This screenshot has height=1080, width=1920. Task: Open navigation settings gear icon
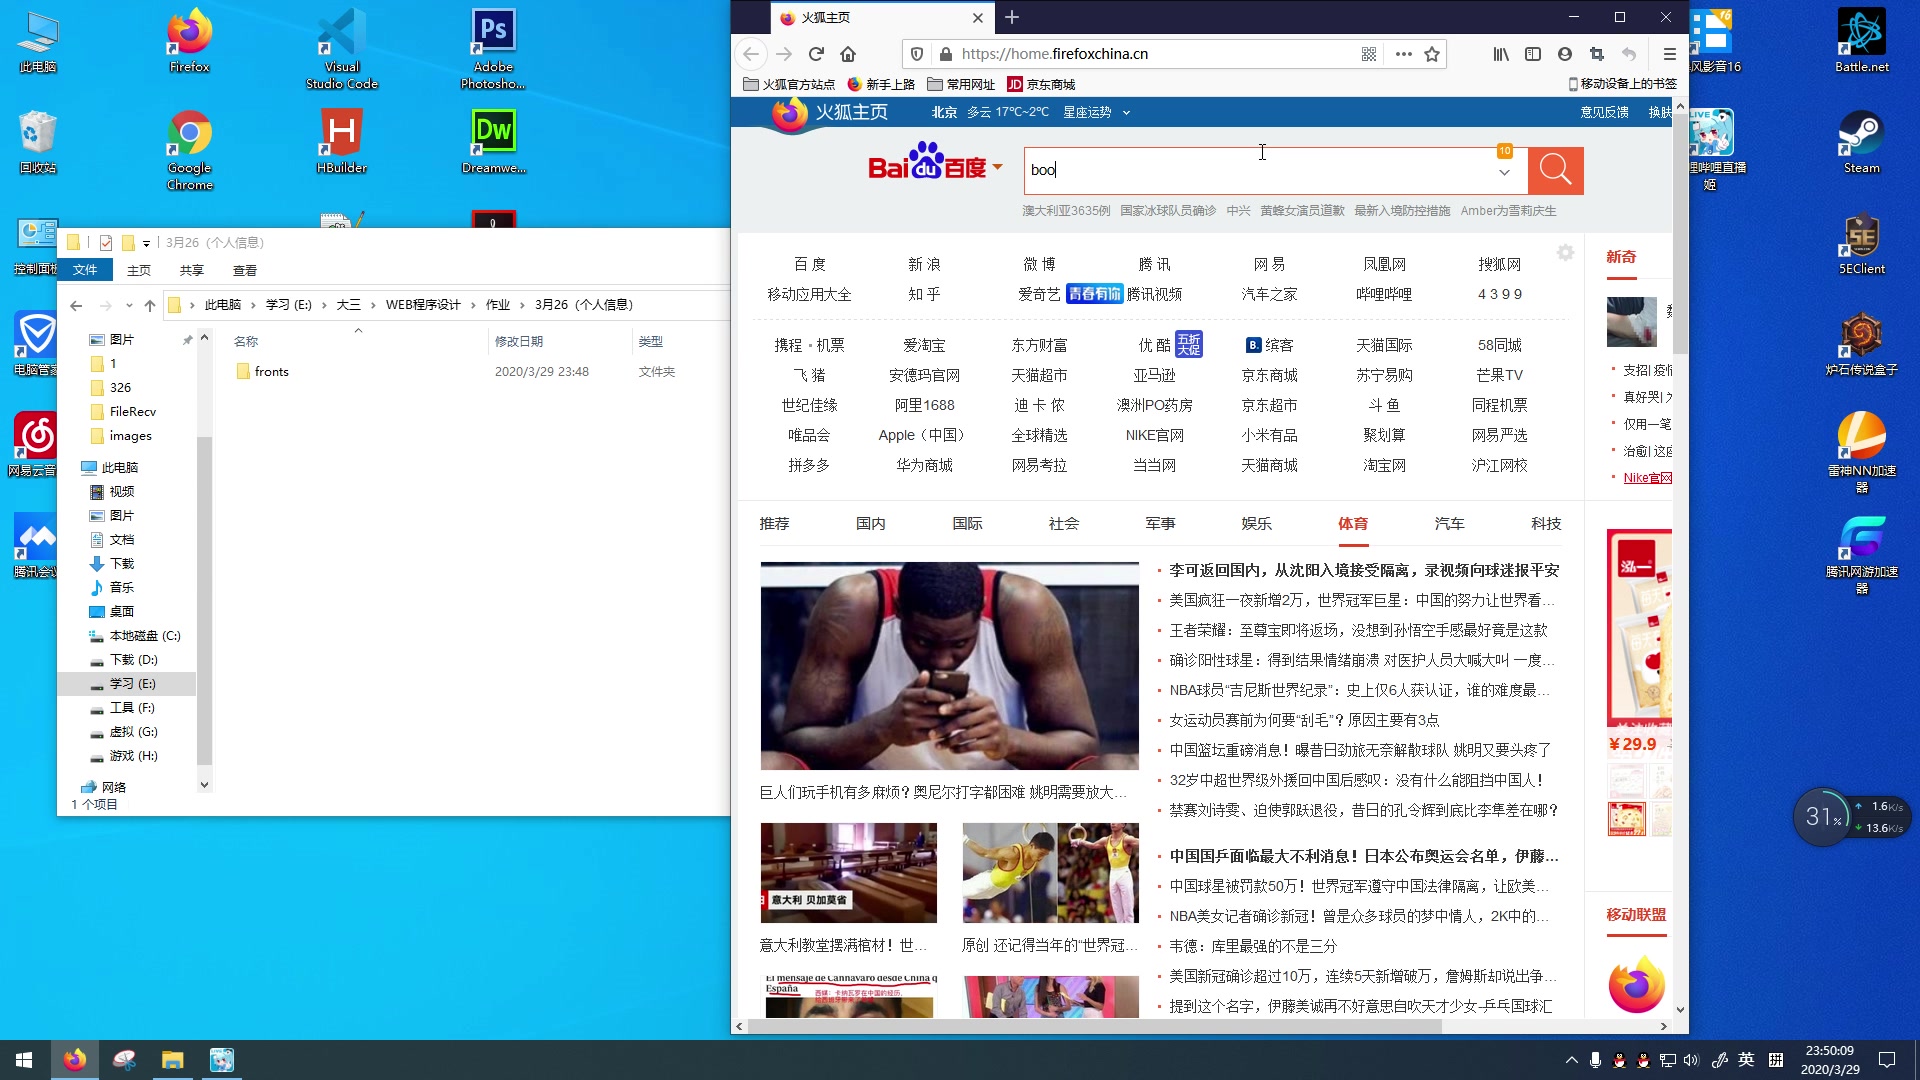pos(1565,253)
